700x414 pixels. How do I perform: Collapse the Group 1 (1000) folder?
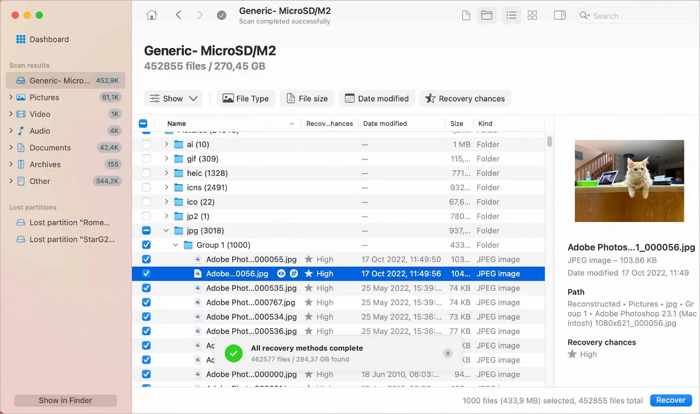click(176, 245)
